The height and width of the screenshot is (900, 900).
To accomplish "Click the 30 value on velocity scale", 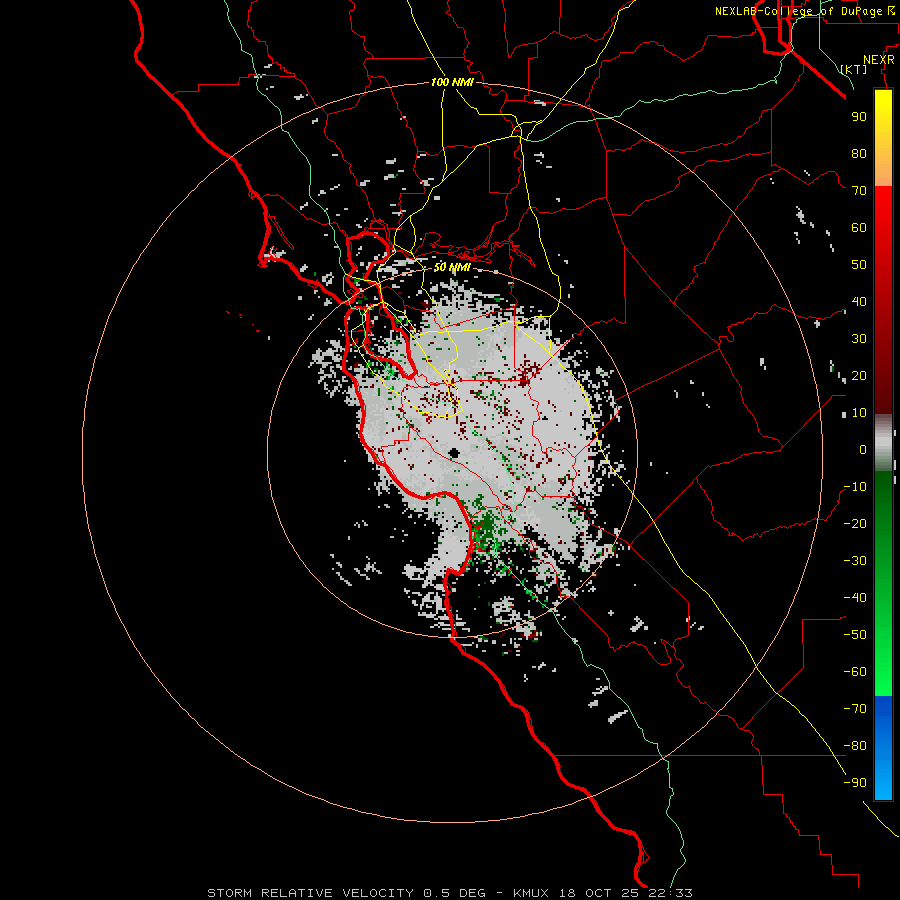I will 859,339.
